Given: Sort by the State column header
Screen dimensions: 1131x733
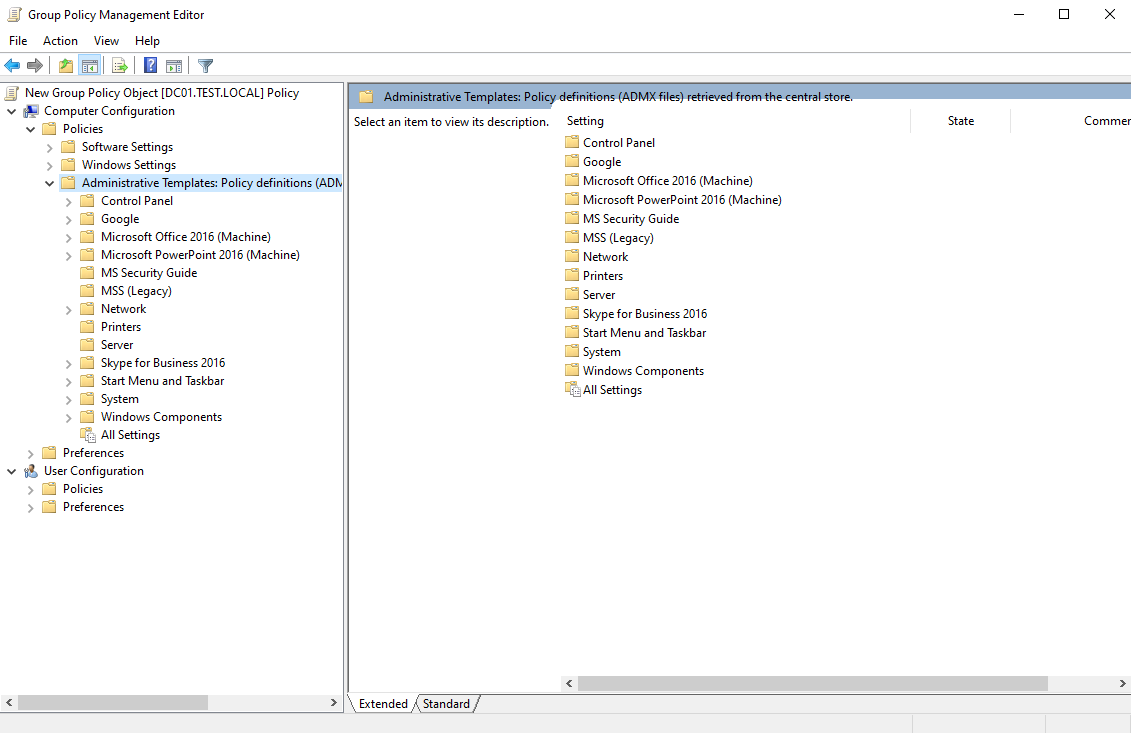Looking at the screenshot, I should 960,121.
